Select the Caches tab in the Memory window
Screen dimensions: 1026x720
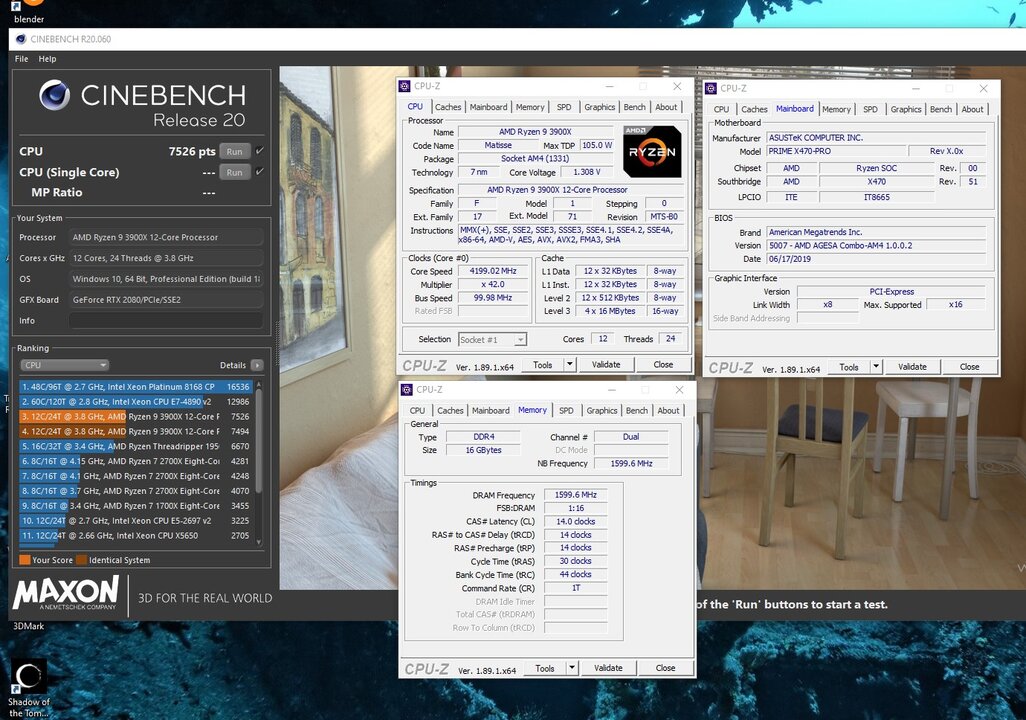click(450, 410)
